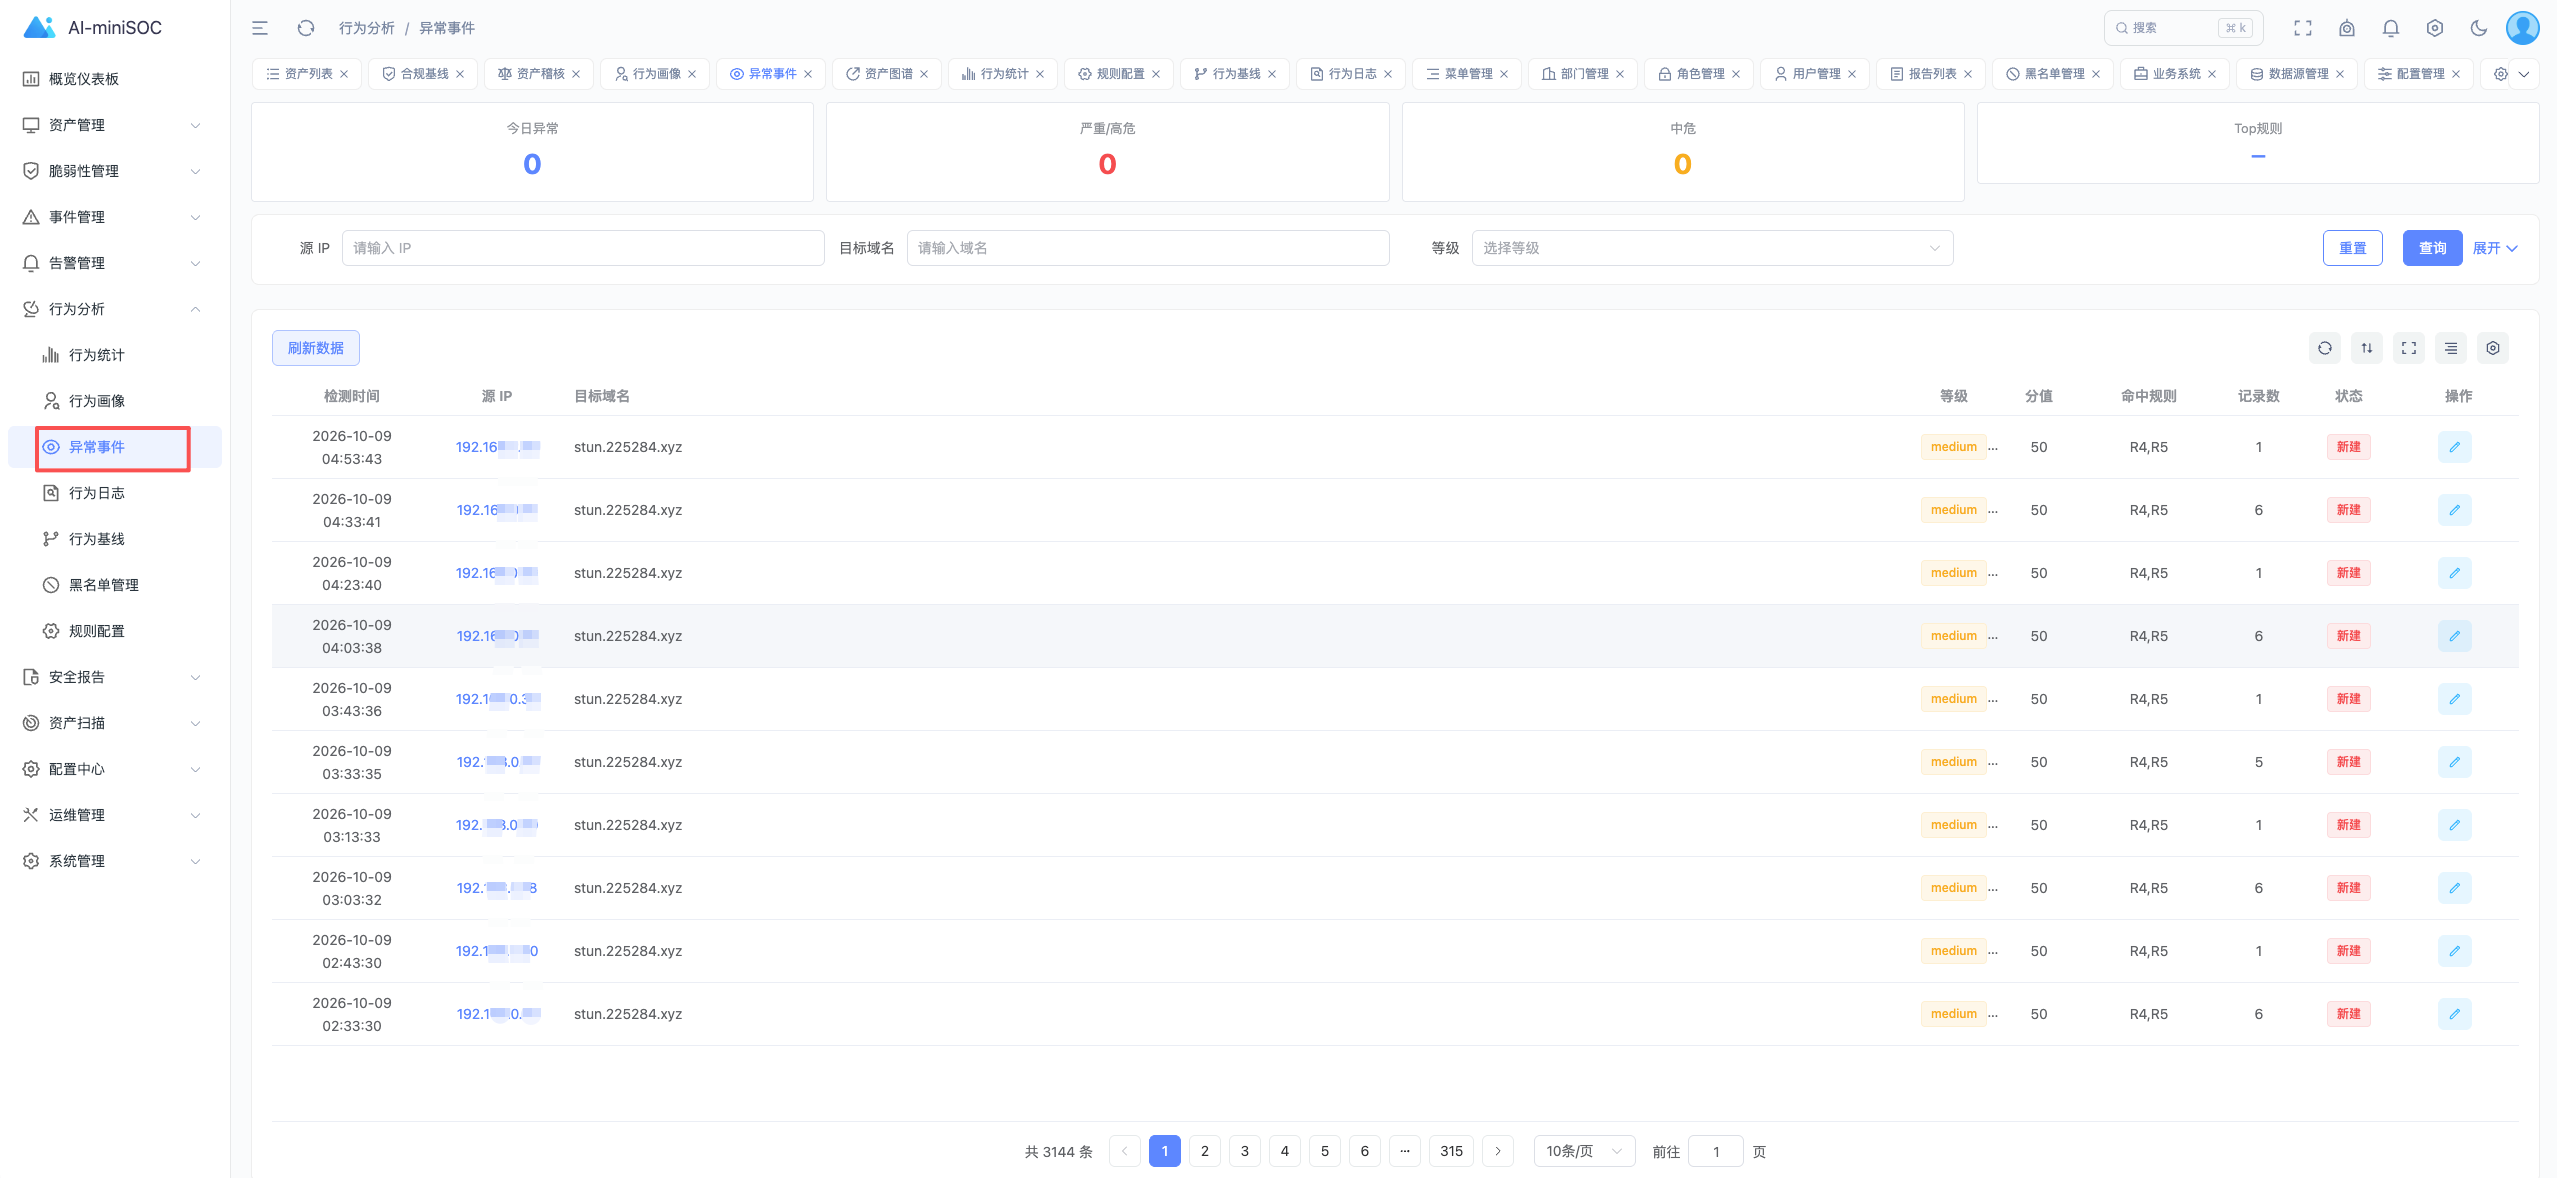This screenshot has width=2557, height=1178.
Task: Enter fullscreen via top bar icon
Action: [x=2303, y=28]
